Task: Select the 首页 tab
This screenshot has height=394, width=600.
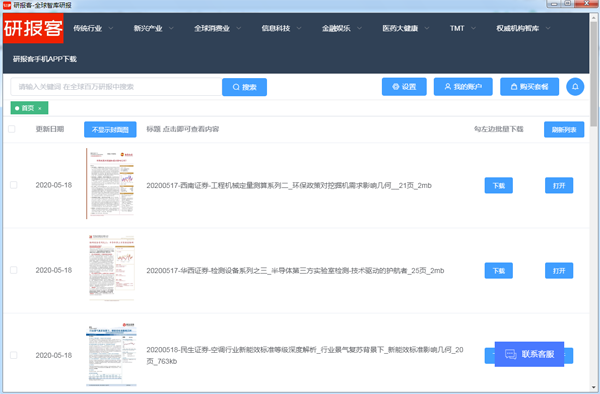Action: point(29,108)
